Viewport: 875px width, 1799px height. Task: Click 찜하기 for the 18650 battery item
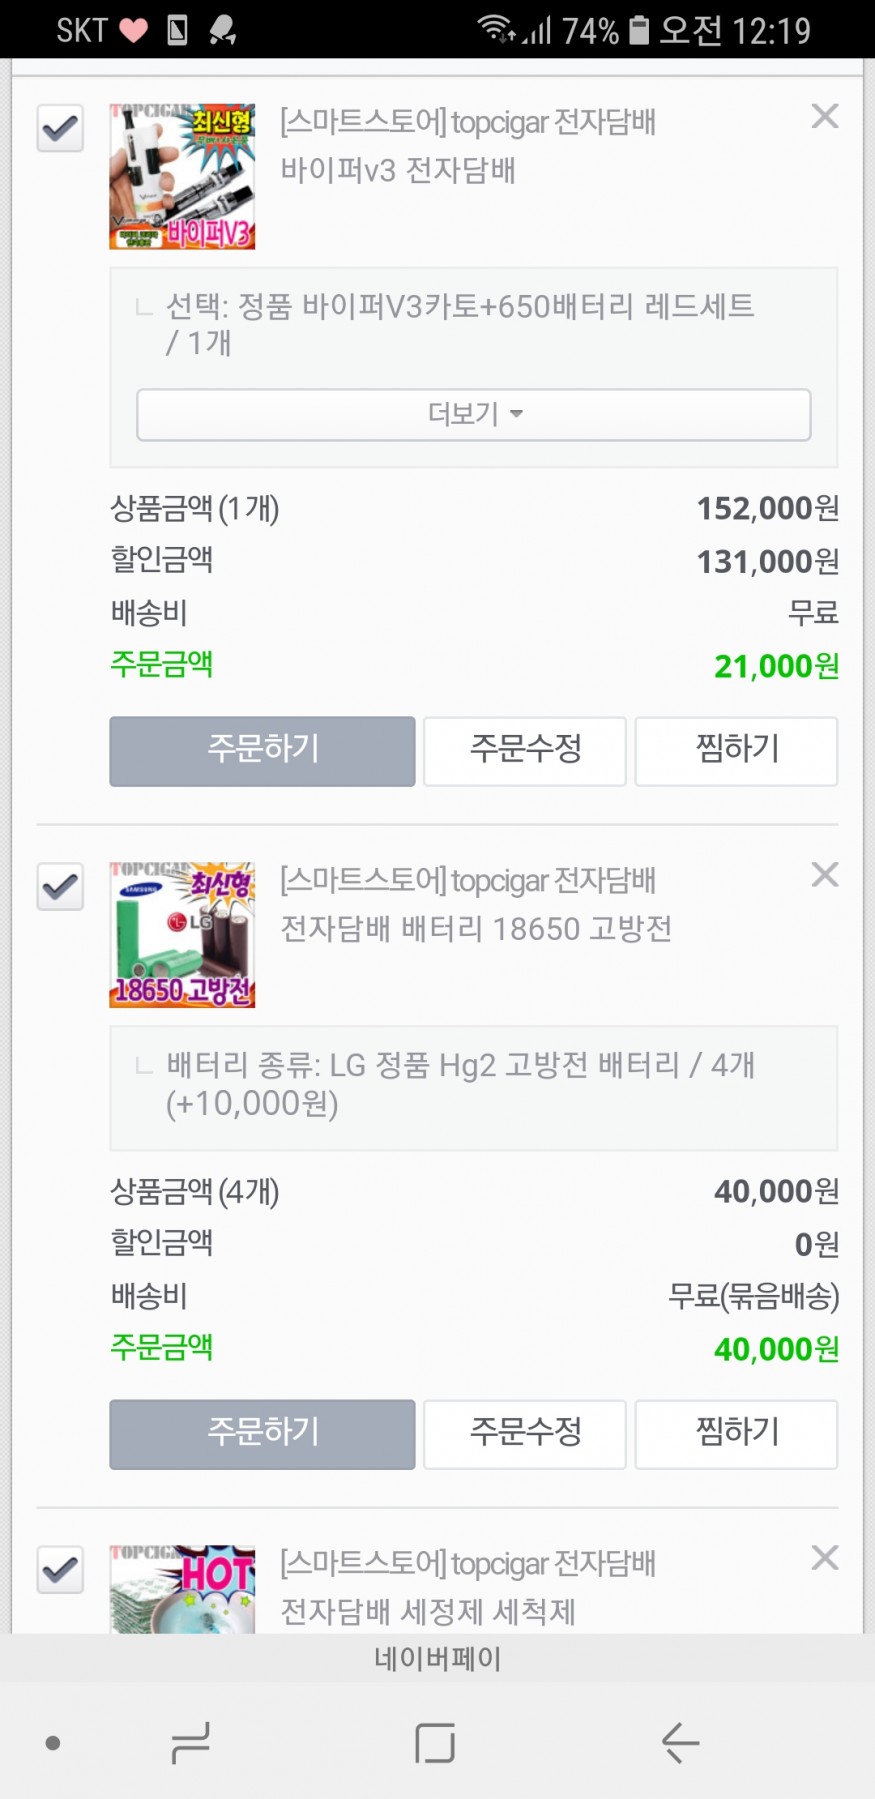(736, 1433)
